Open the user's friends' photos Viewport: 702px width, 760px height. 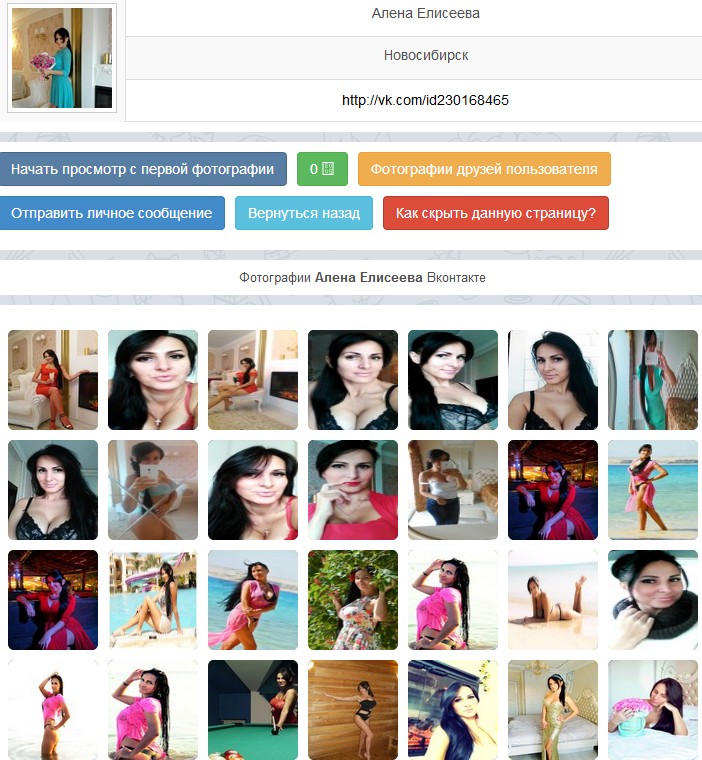tap(484, 169)
